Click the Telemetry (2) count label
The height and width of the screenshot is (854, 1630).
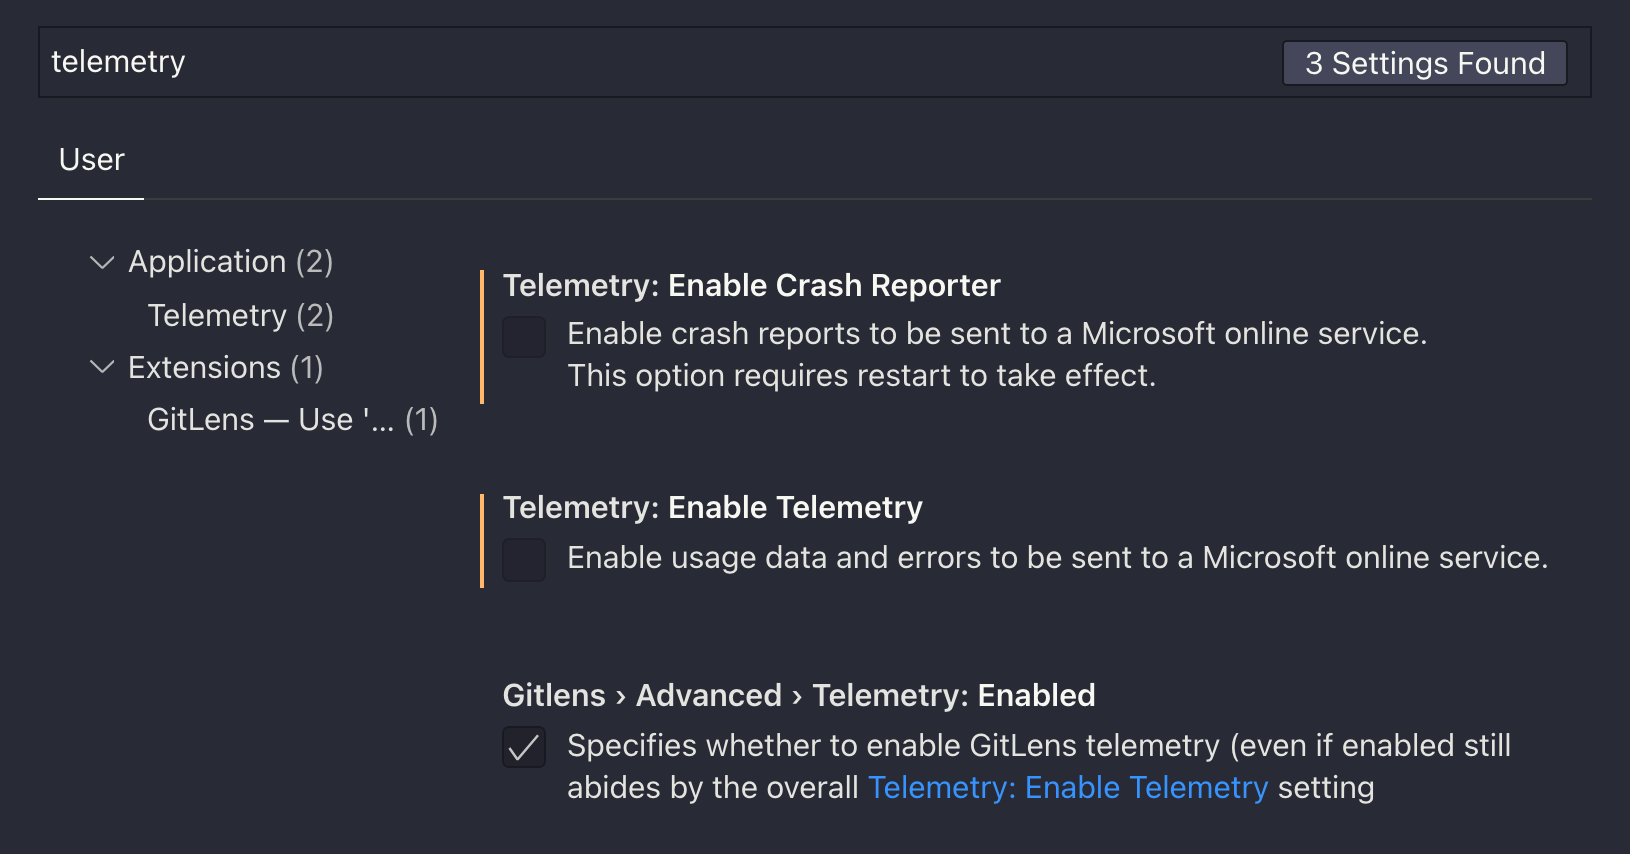pyautogui.click(x=239, y=315)
